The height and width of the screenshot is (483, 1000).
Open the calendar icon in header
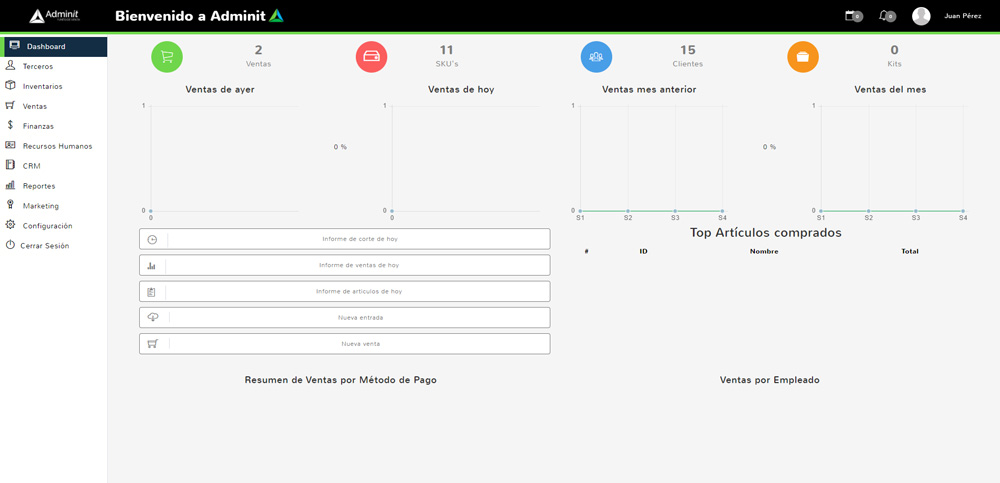point(852,16)
